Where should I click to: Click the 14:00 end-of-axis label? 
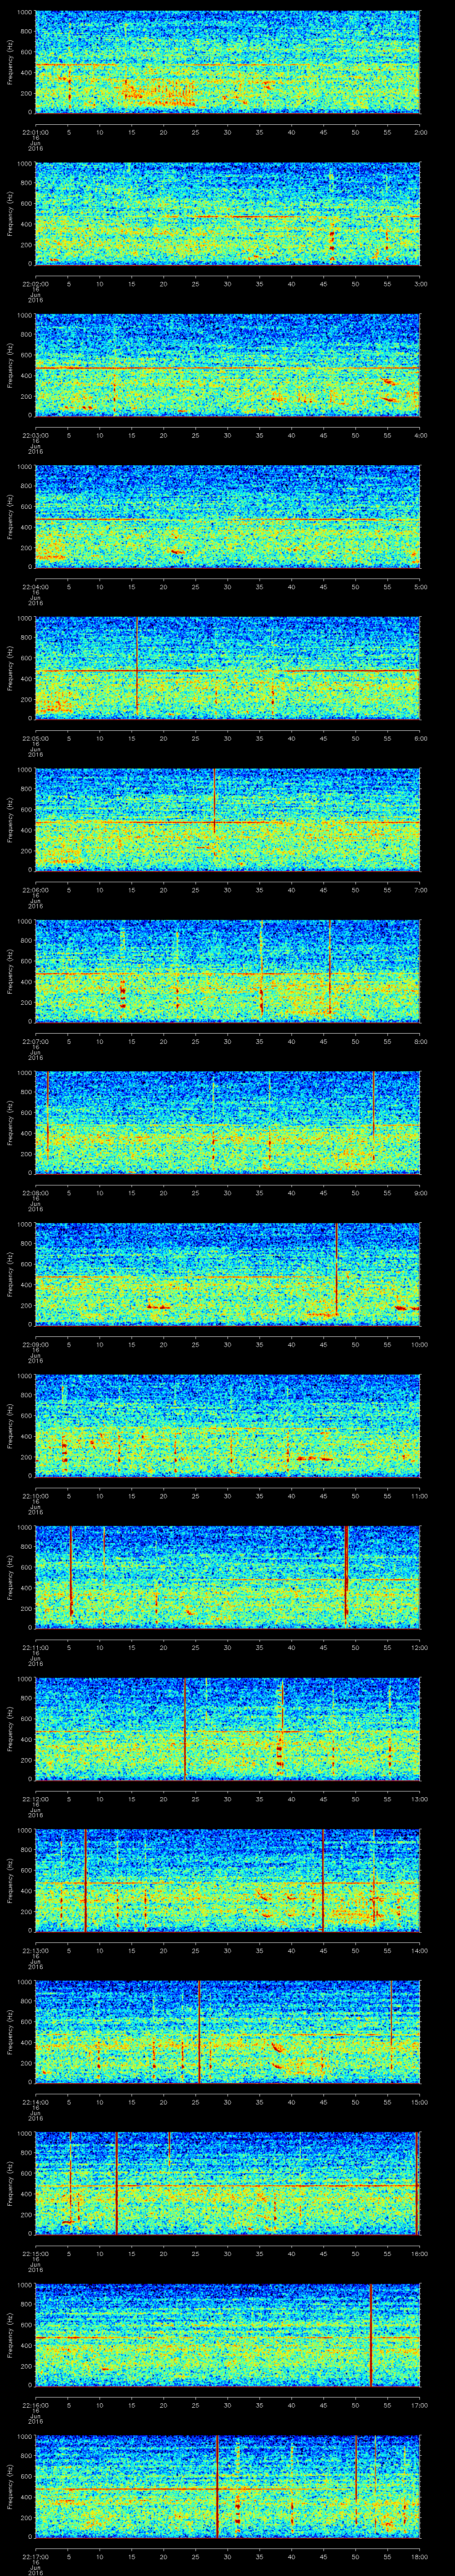click(x=419, y=1950)
